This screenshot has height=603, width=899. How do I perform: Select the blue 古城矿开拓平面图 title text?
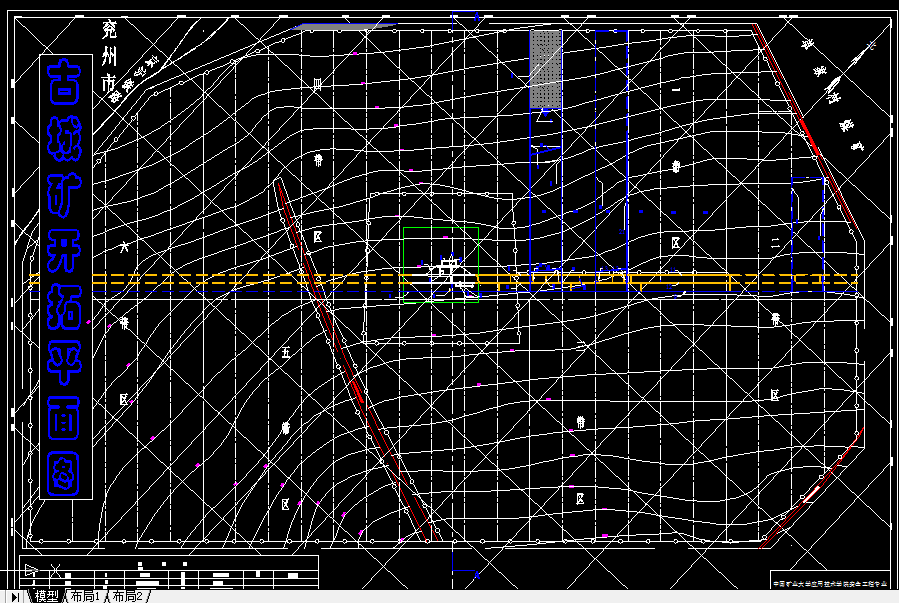click(64, 277)
